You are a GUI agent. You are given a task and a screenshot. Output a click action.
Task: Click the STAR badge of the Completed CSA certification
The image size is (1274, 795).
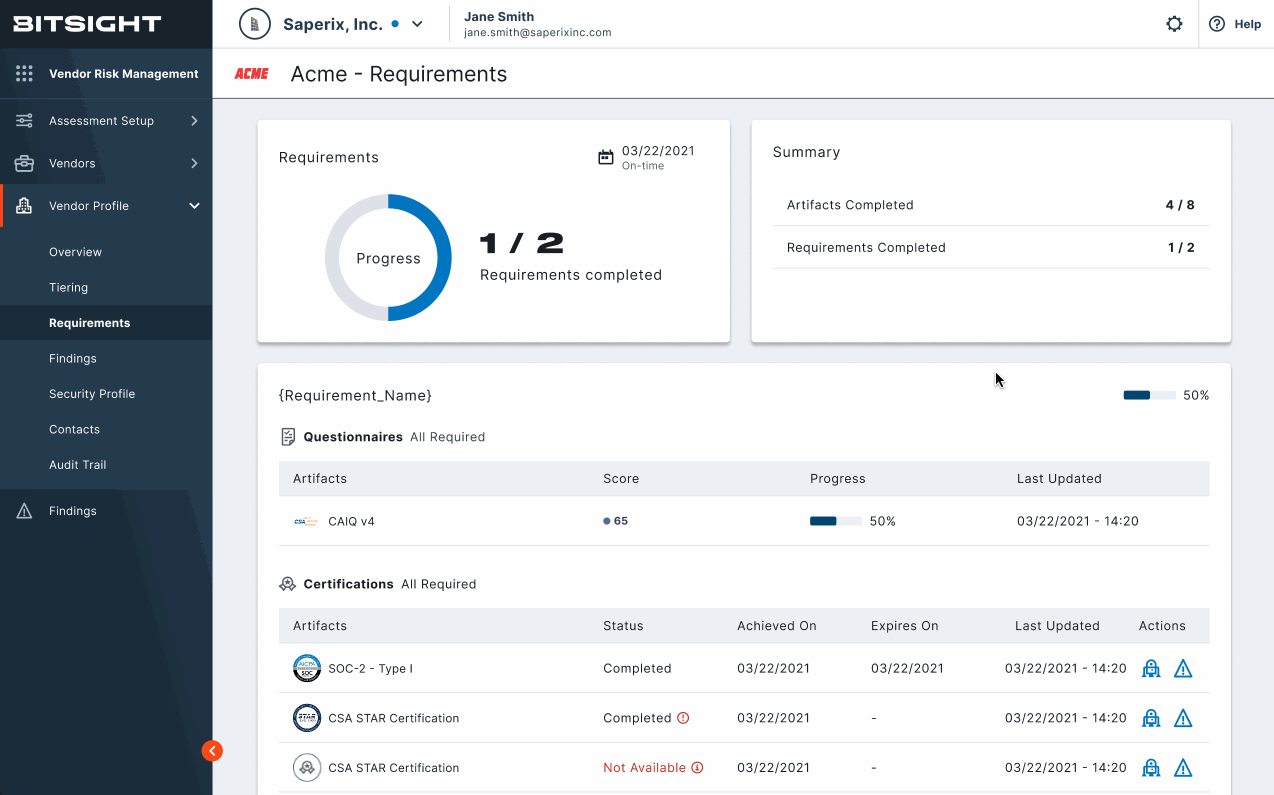coord(307,718)
